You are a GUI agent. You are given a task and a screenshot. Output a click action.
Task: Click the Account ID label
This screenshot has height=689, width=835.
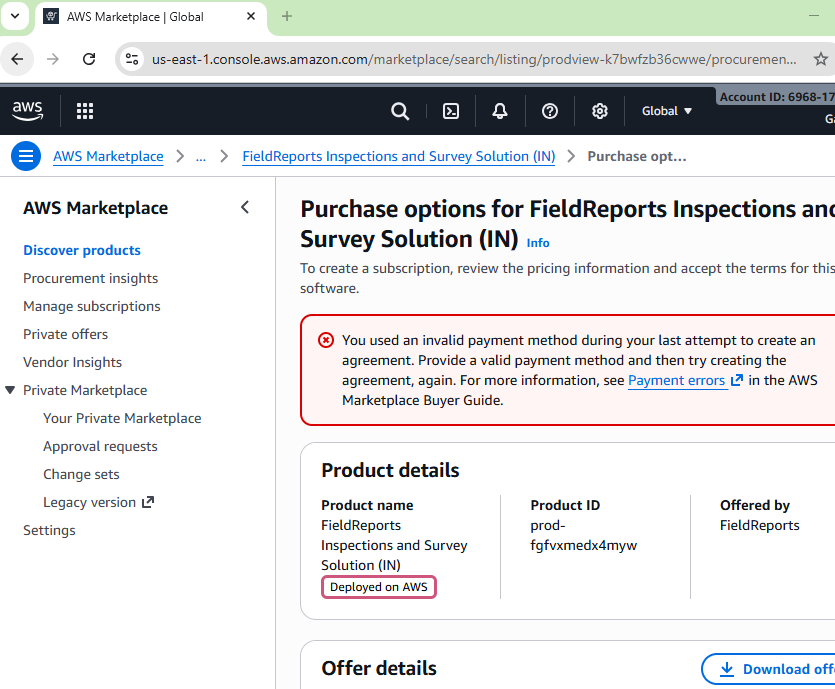coord(776,97)
